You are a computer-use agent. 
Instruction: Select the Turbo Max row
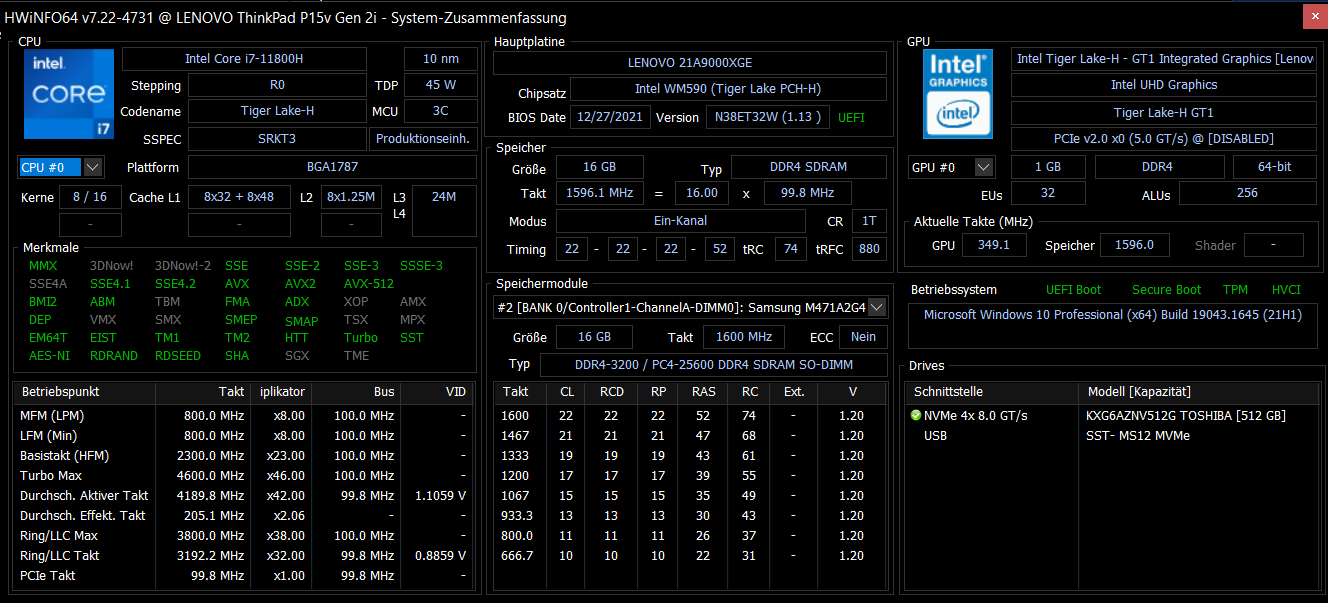pos(243,475)
